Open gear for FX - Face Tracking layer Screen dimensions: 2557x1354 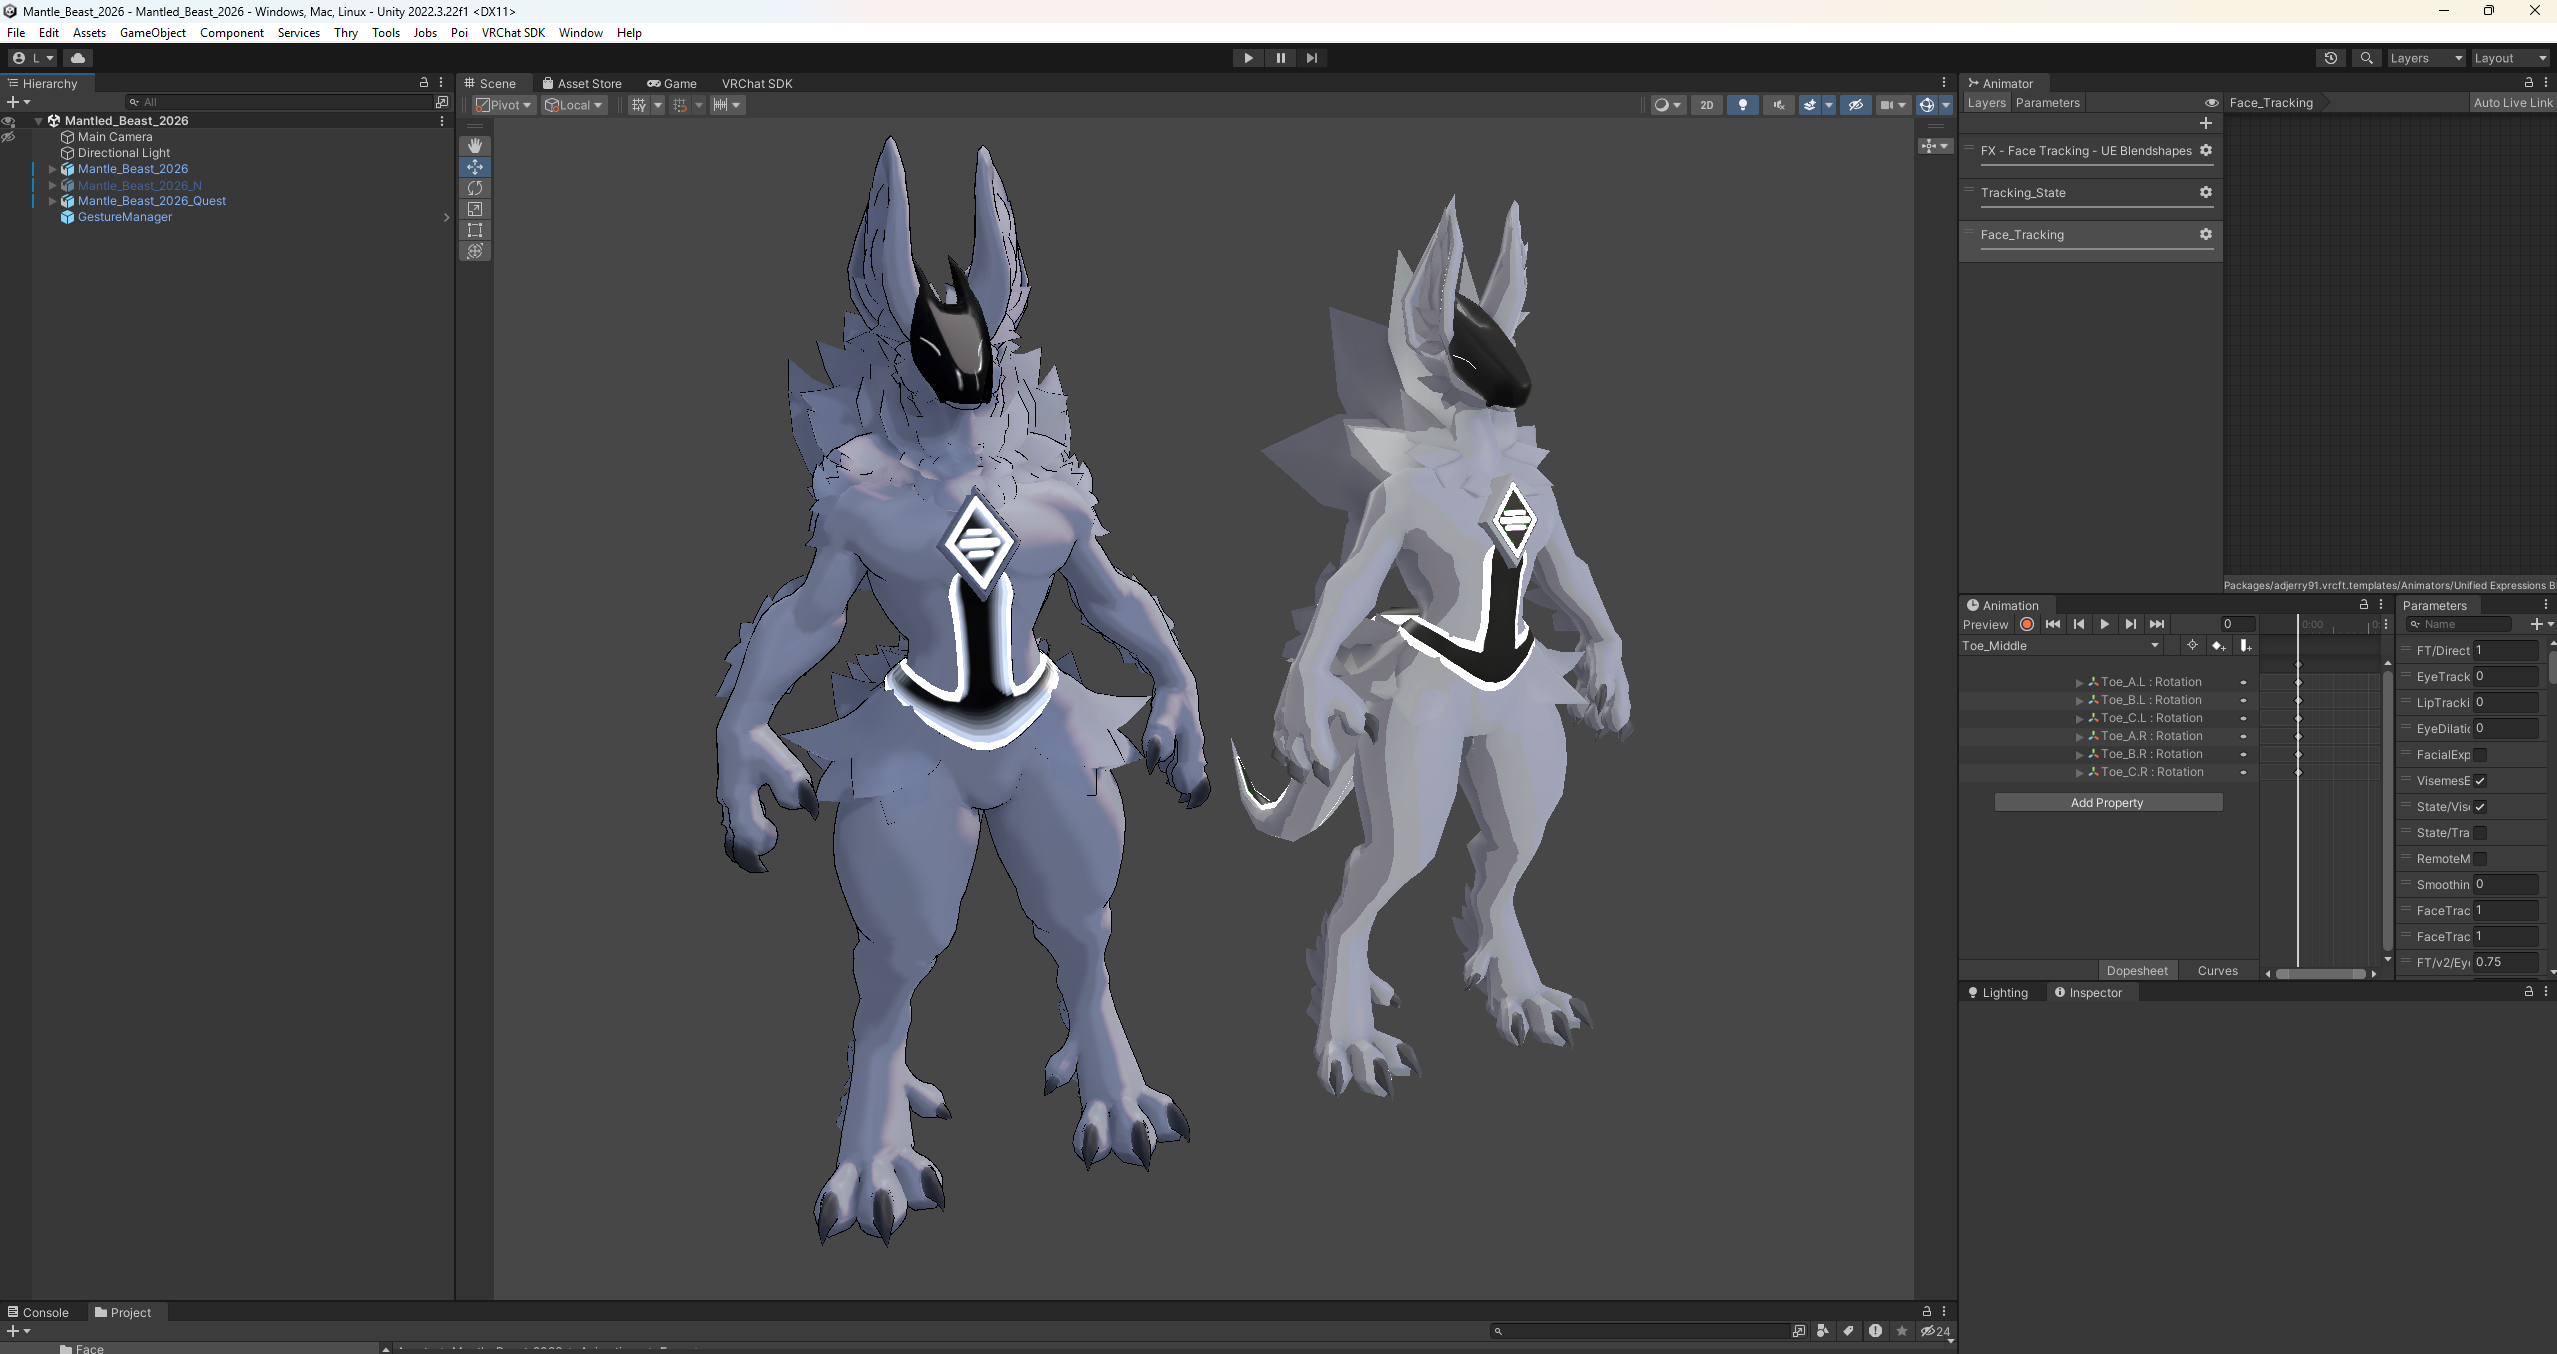click(x=2206, y=150)
